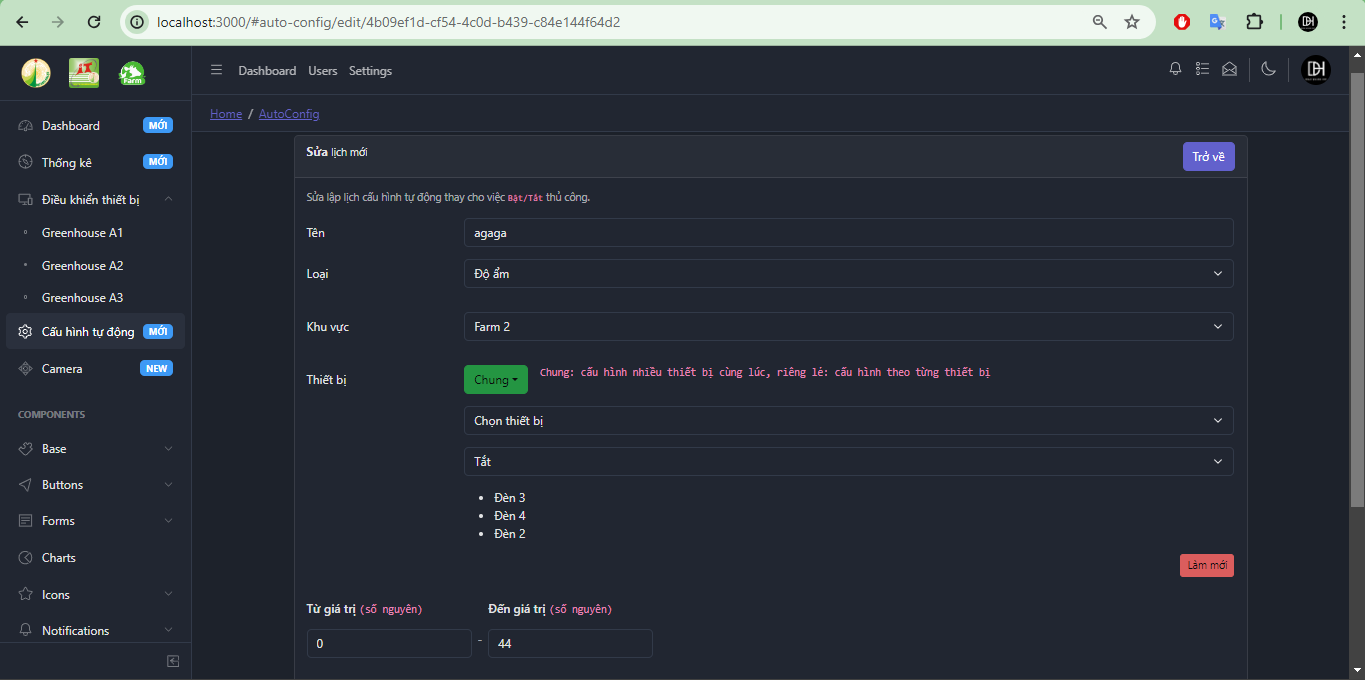Expand the Notifications group chevron

(168, 630)
